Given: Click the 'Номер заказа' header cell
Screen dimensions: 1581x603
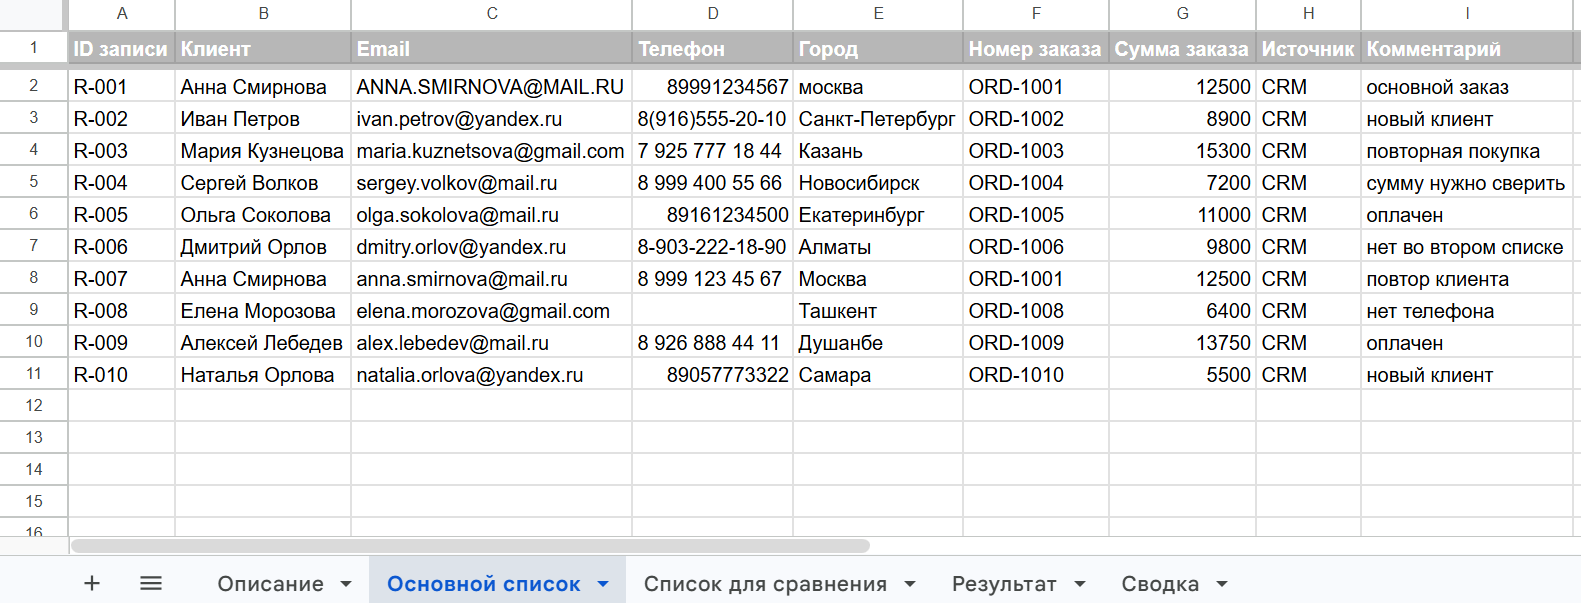Looking at the screenshot, I should (x=1036, y=49).
